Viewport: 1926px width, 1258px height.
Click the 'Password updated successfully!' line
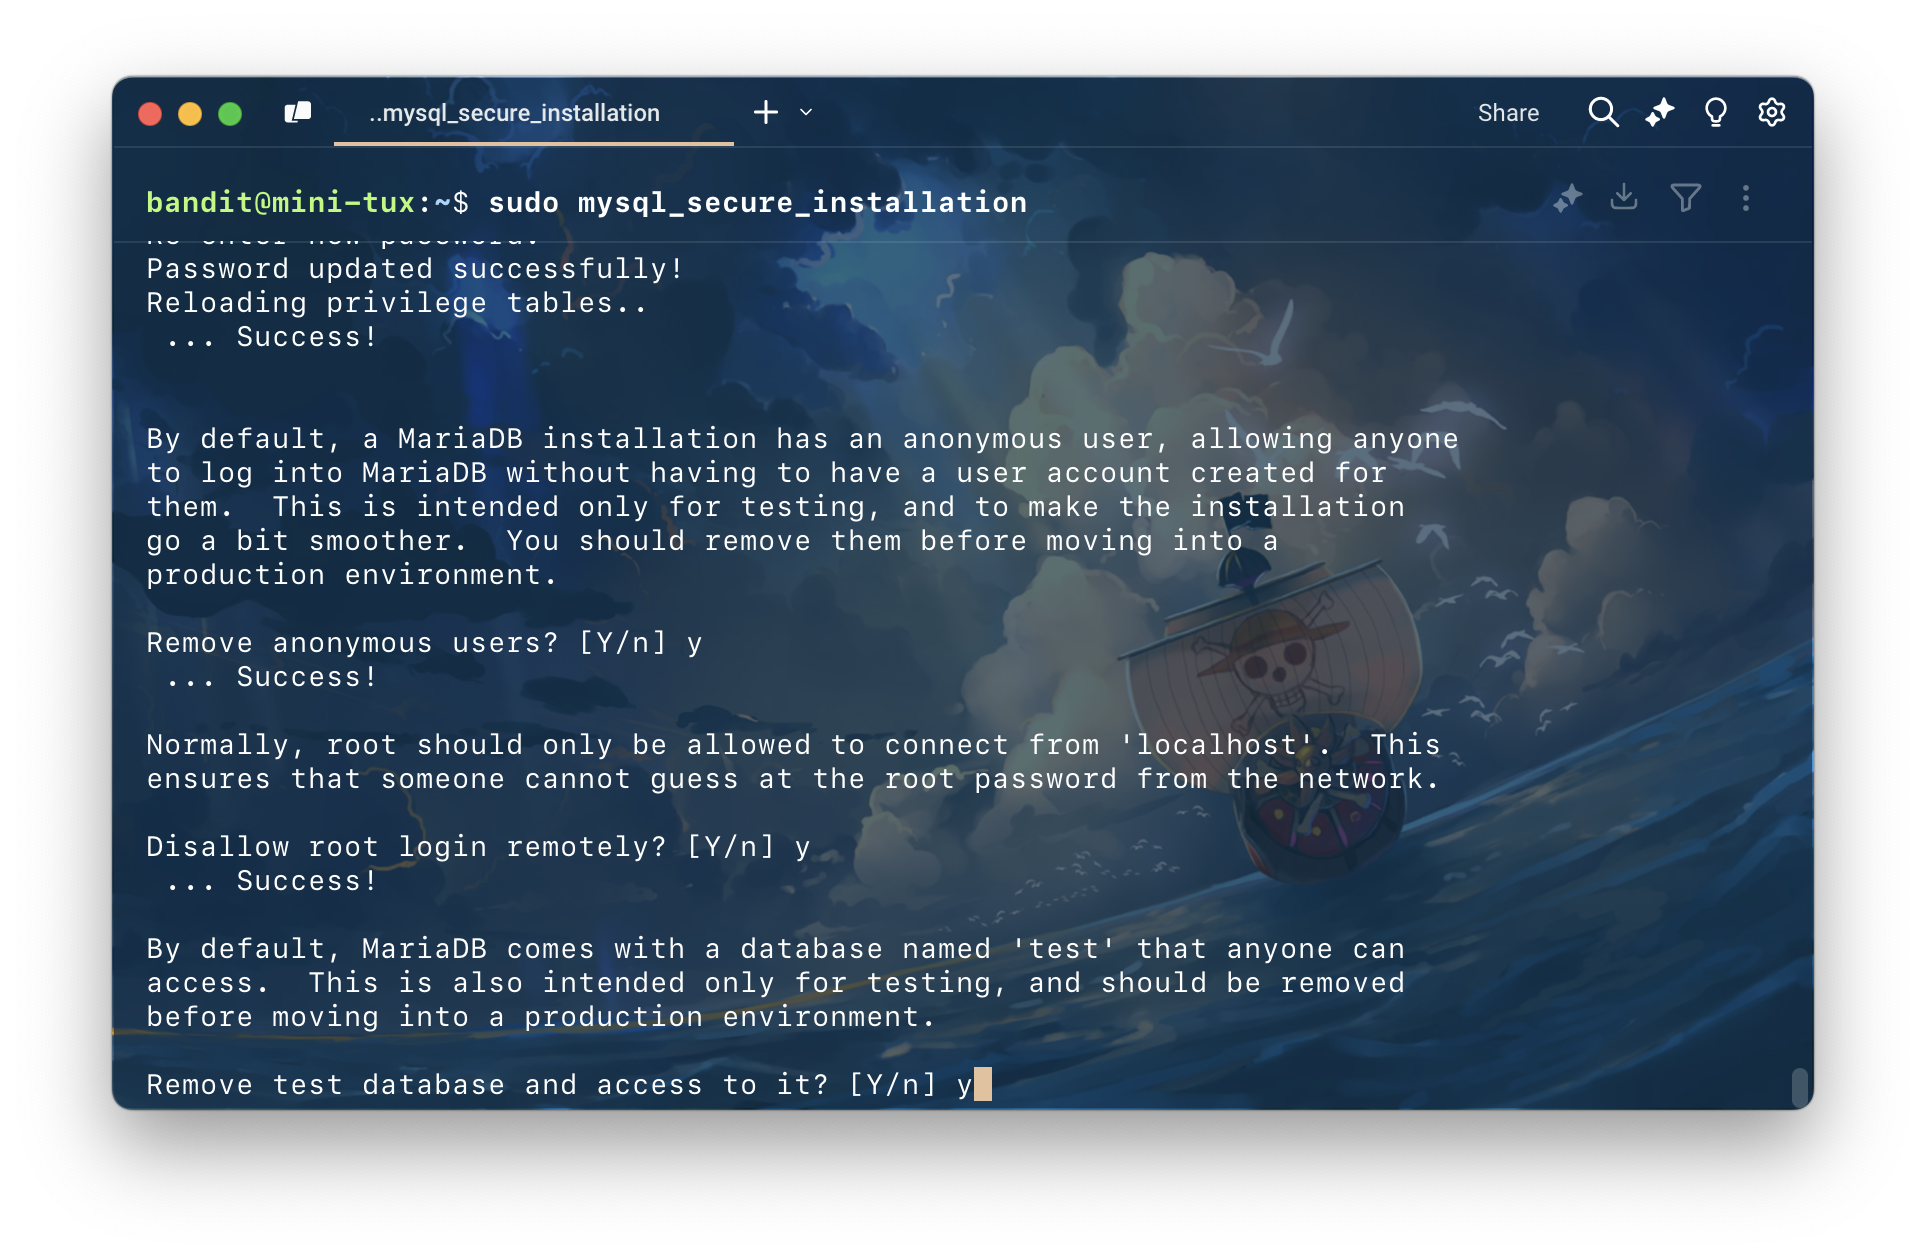pyautogui.click(x=415, y=269)
